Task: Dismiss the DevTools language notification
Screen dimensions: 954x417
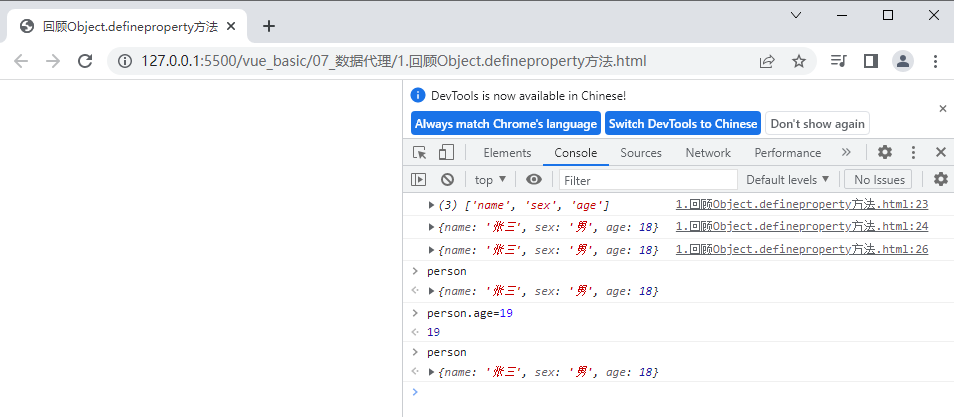Action: point(942,109)
